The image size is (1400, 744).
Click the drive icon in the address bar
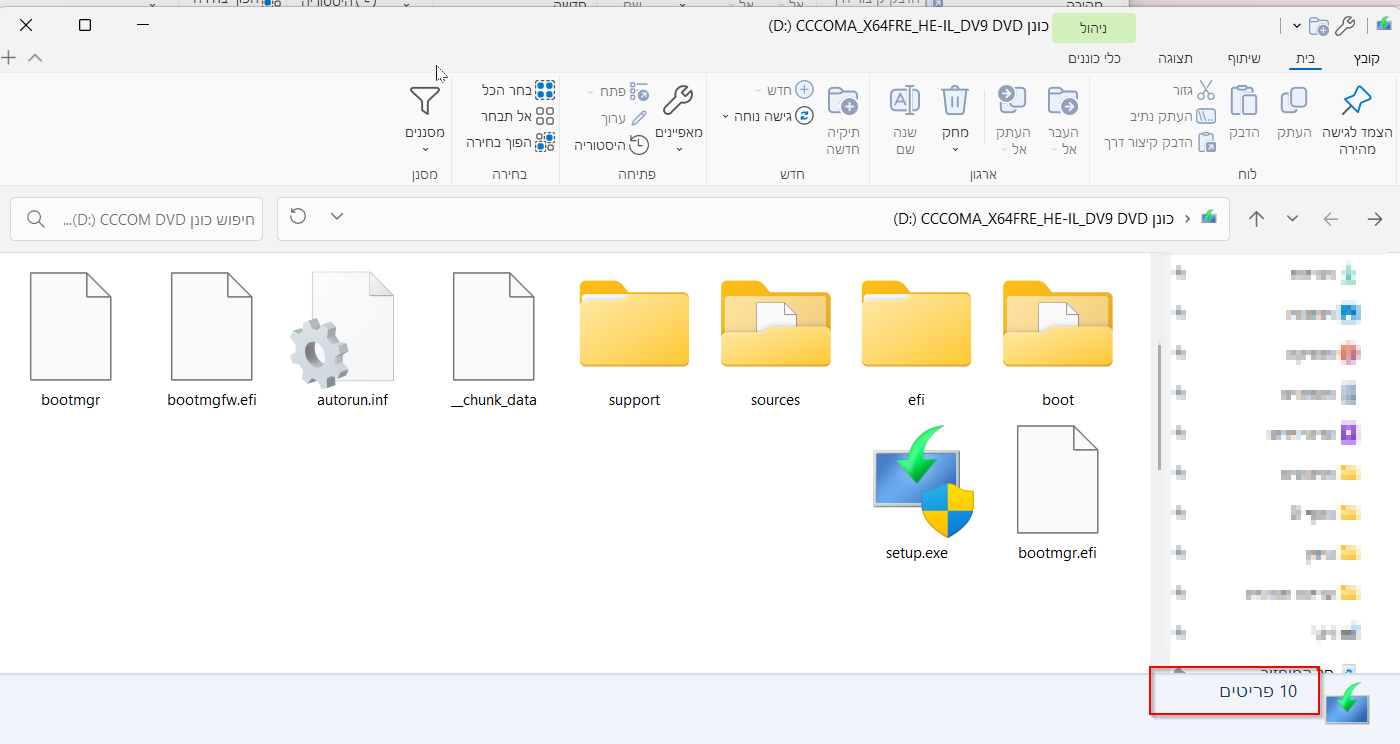pos(1209,217)
